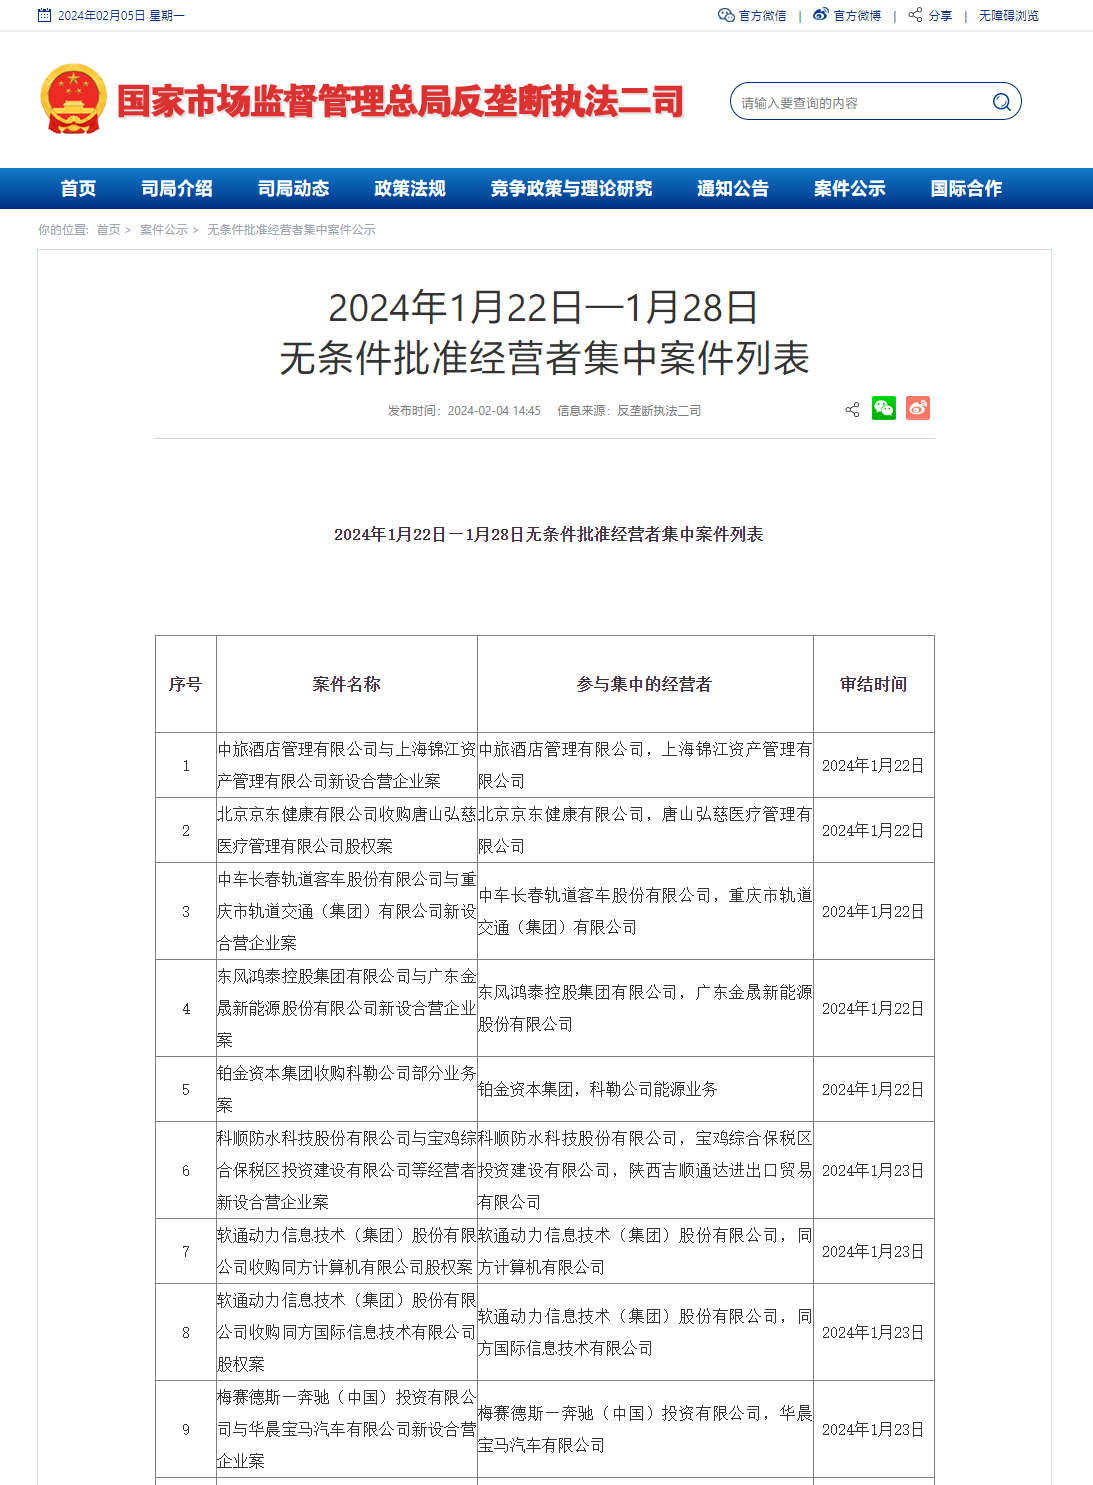1093x1485 pixels.
Task: Click 首页 in the breadcrumb trail
Action: [108, 230]
